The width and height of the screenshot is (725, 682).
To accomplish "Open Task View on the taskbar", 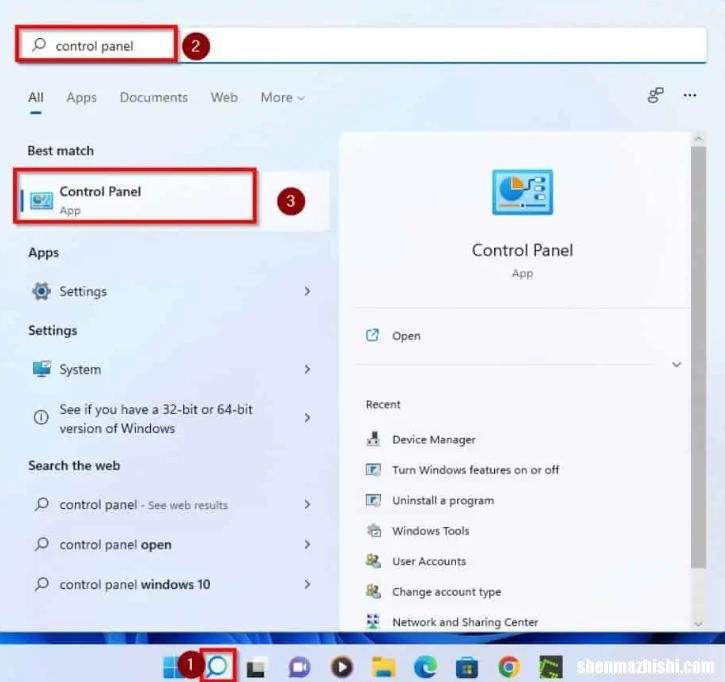I will 256,667.
